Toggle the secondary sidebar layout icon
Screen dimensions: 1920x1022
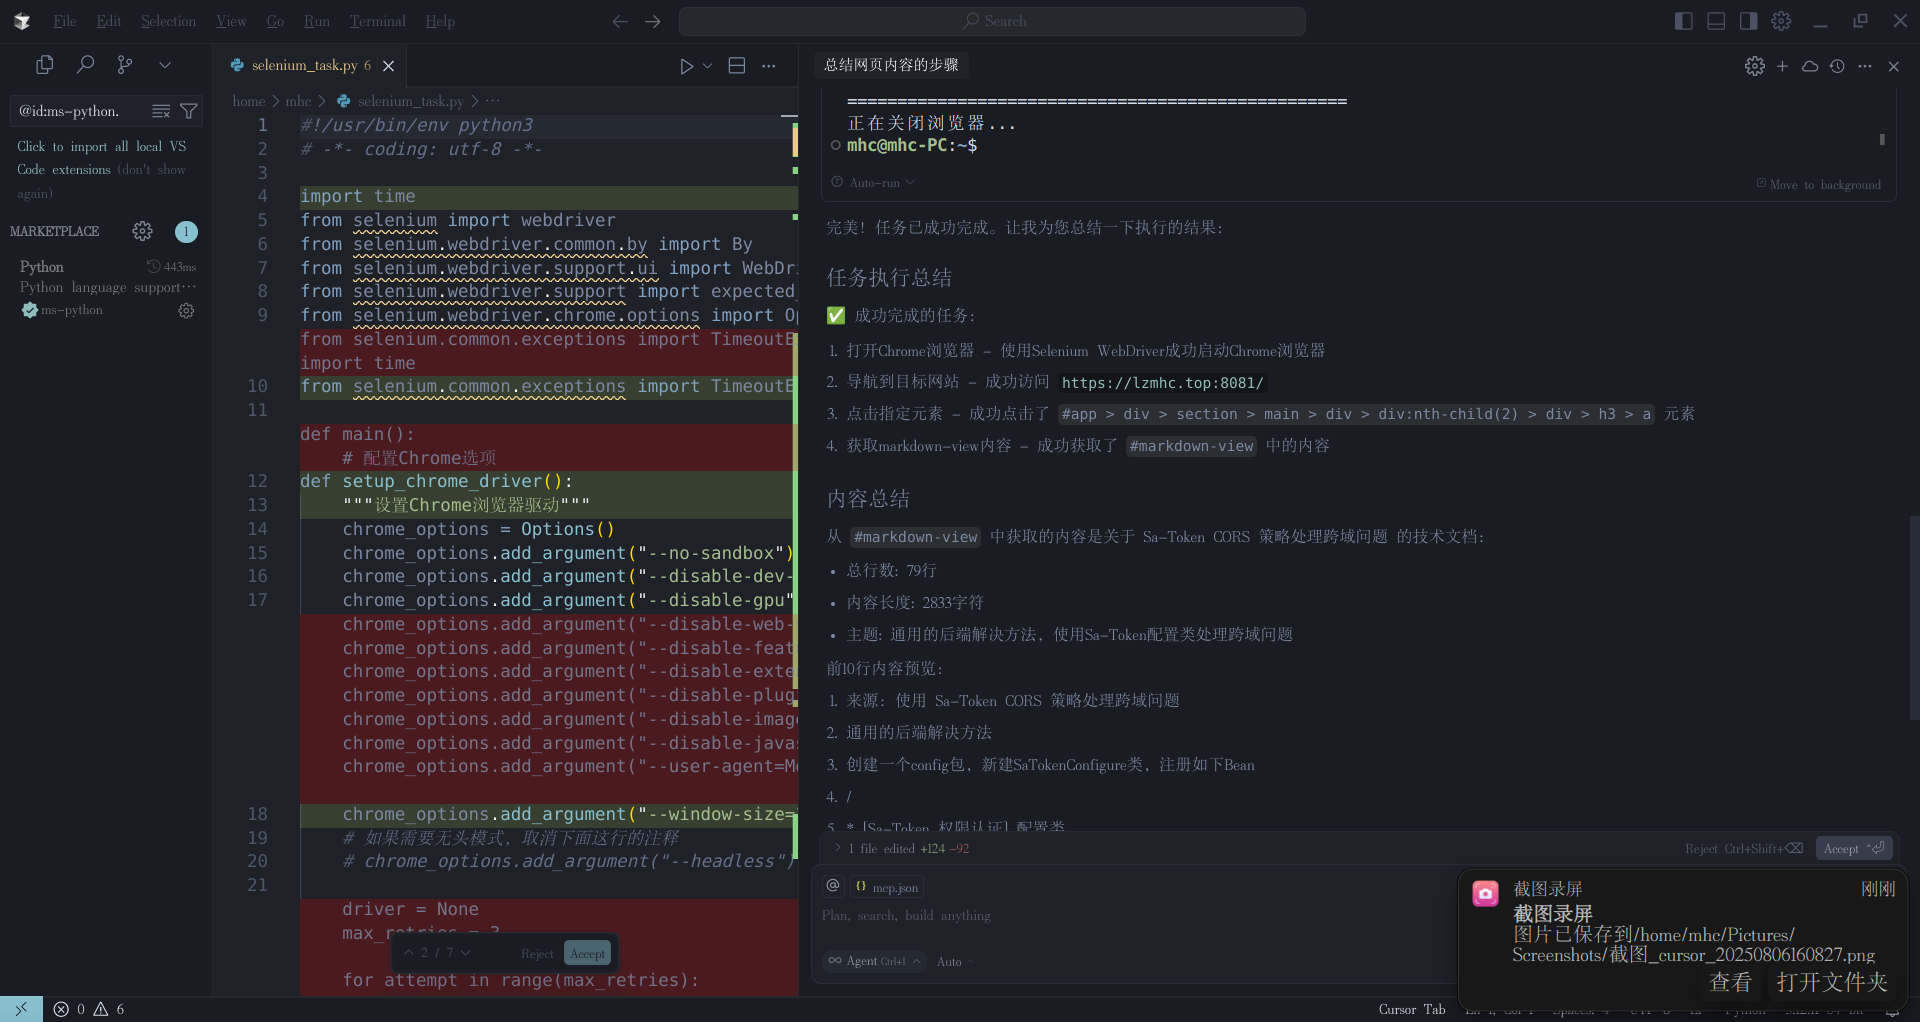[1748, 21]
